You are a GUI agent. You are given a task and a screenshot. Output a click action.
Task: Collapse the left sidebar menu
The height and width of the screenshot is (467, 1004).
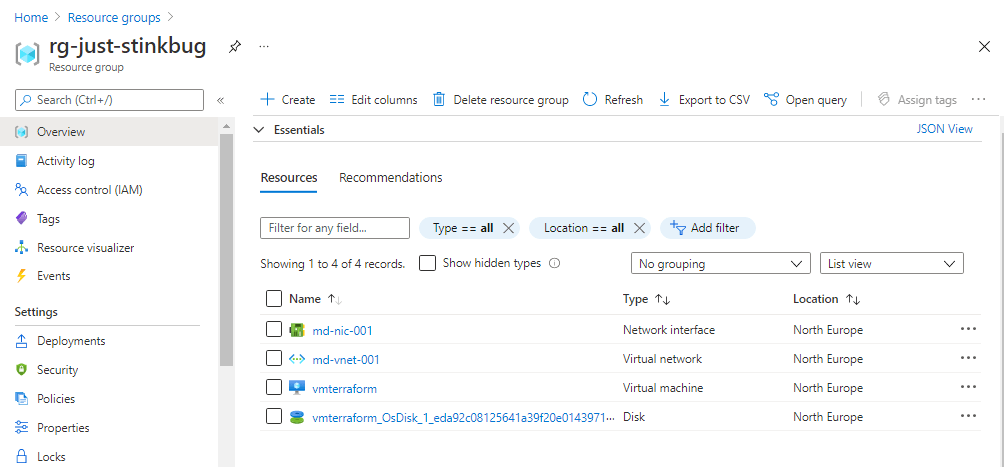click(x=220, y=100)
